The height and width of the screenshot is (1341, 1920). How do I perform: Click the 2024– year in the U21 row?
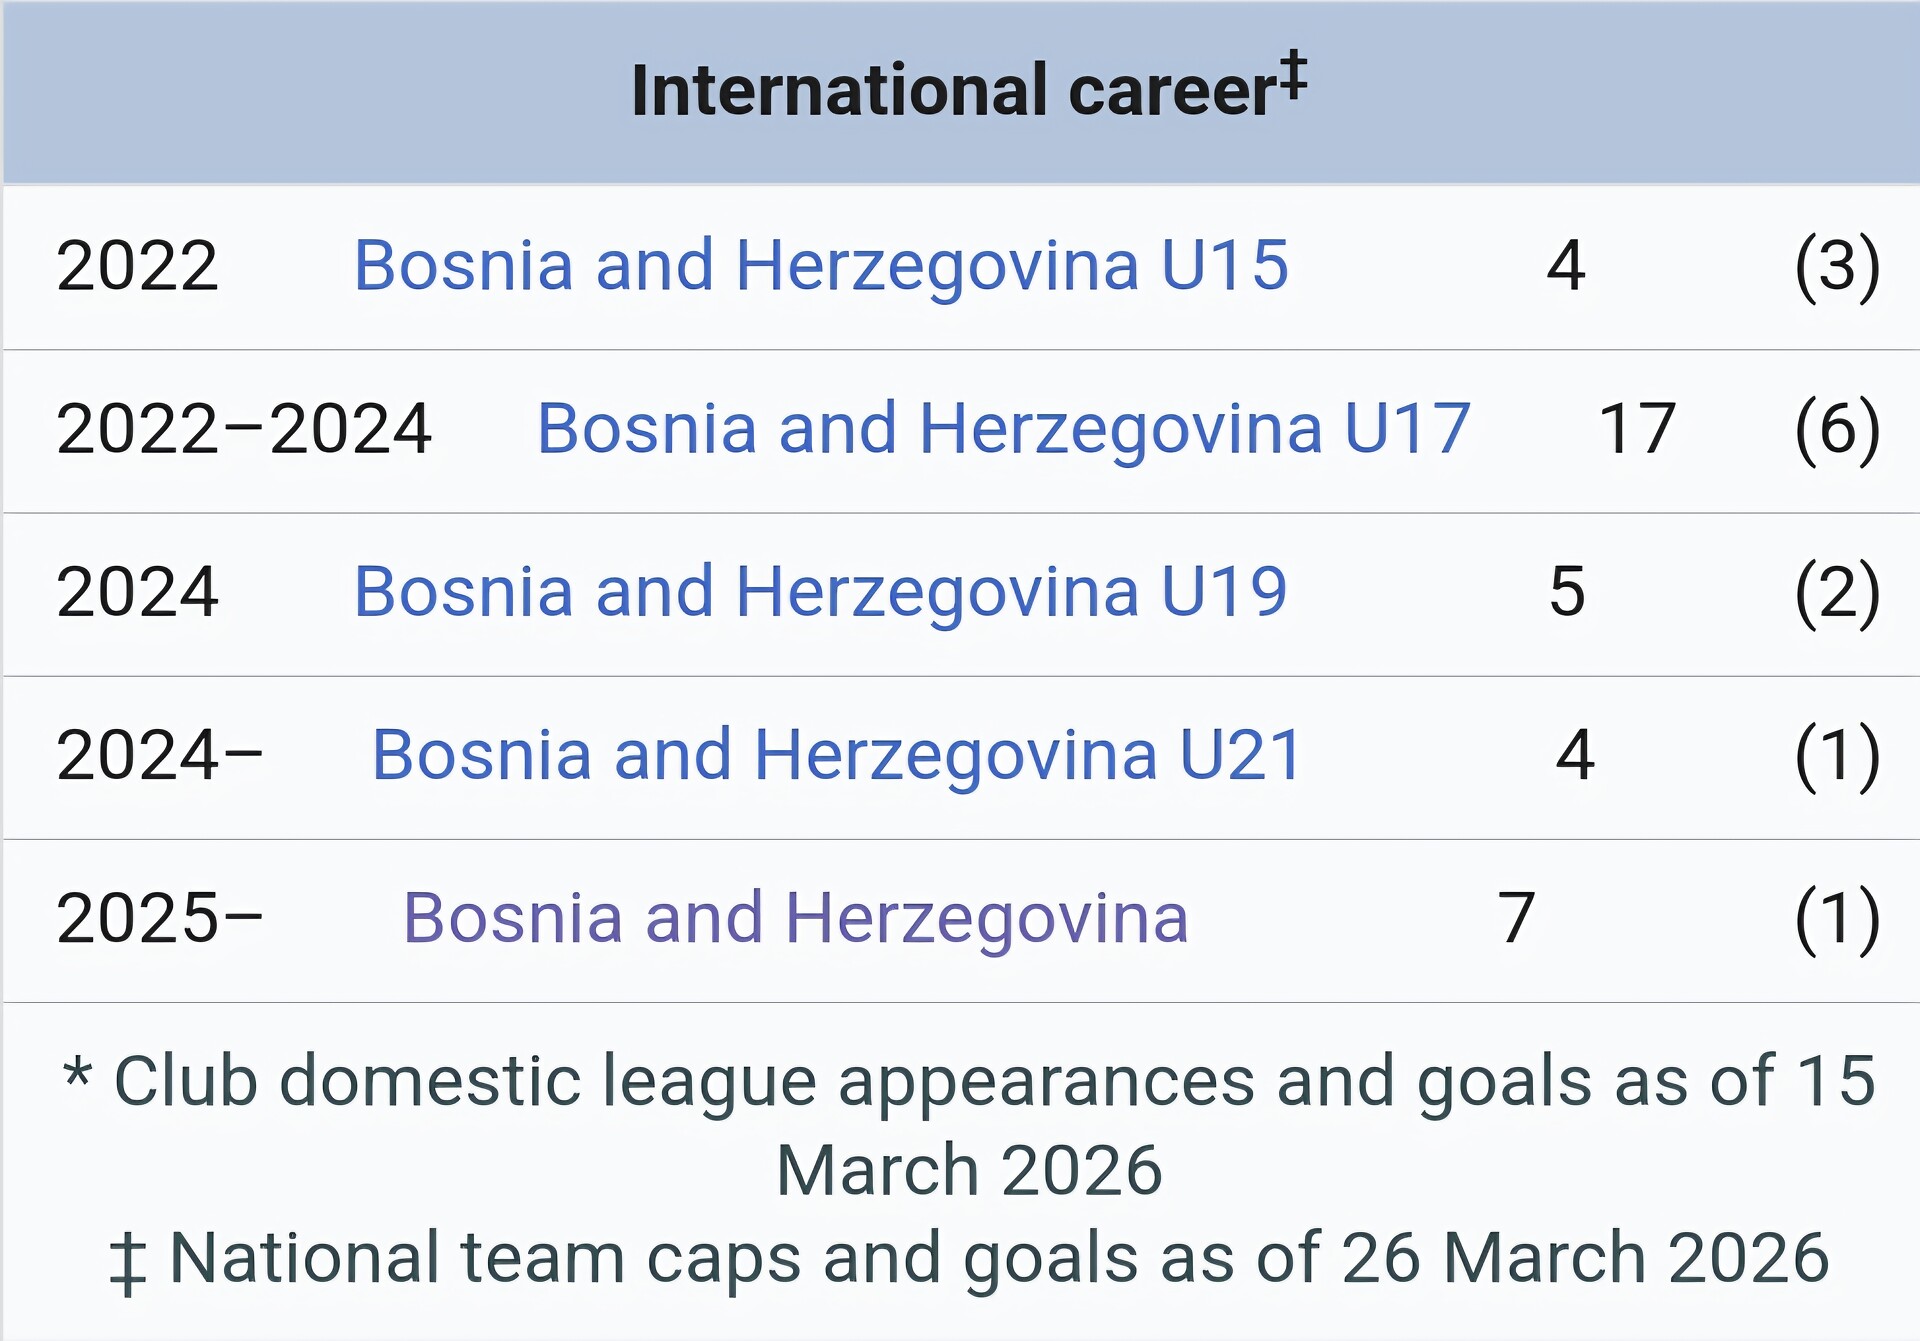tap(159, 755)
